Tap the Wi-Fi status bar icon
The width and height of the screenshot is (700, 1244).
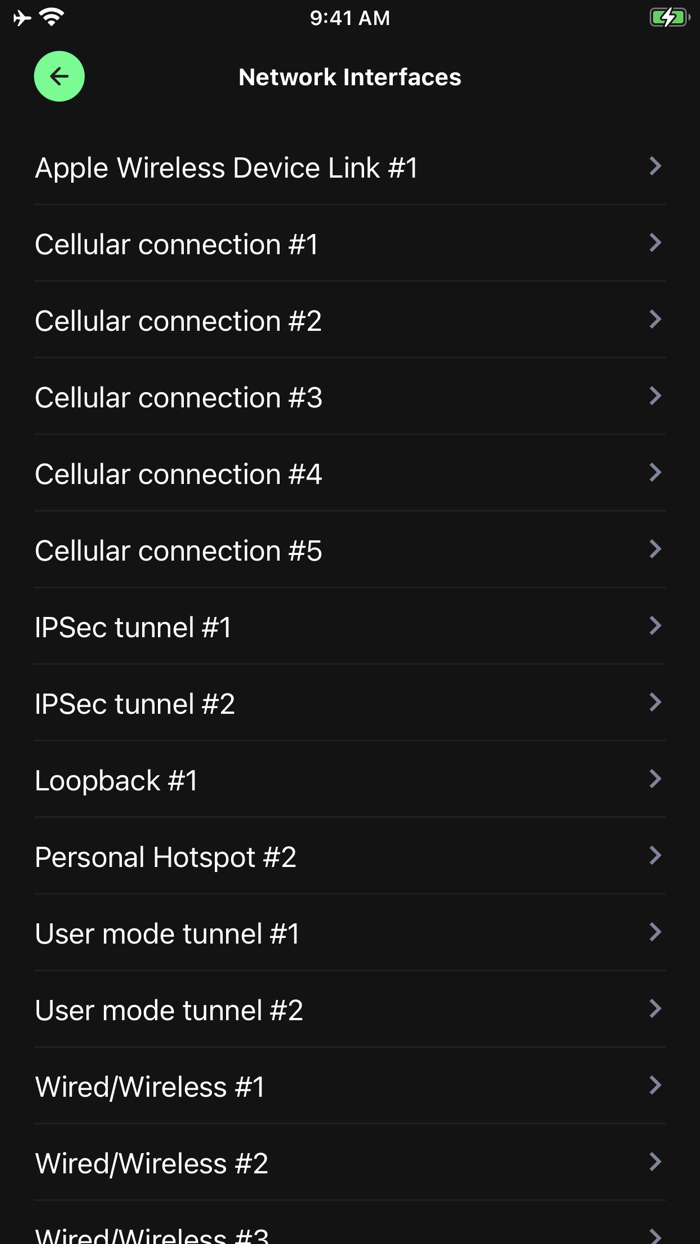(x=52, y=17)
